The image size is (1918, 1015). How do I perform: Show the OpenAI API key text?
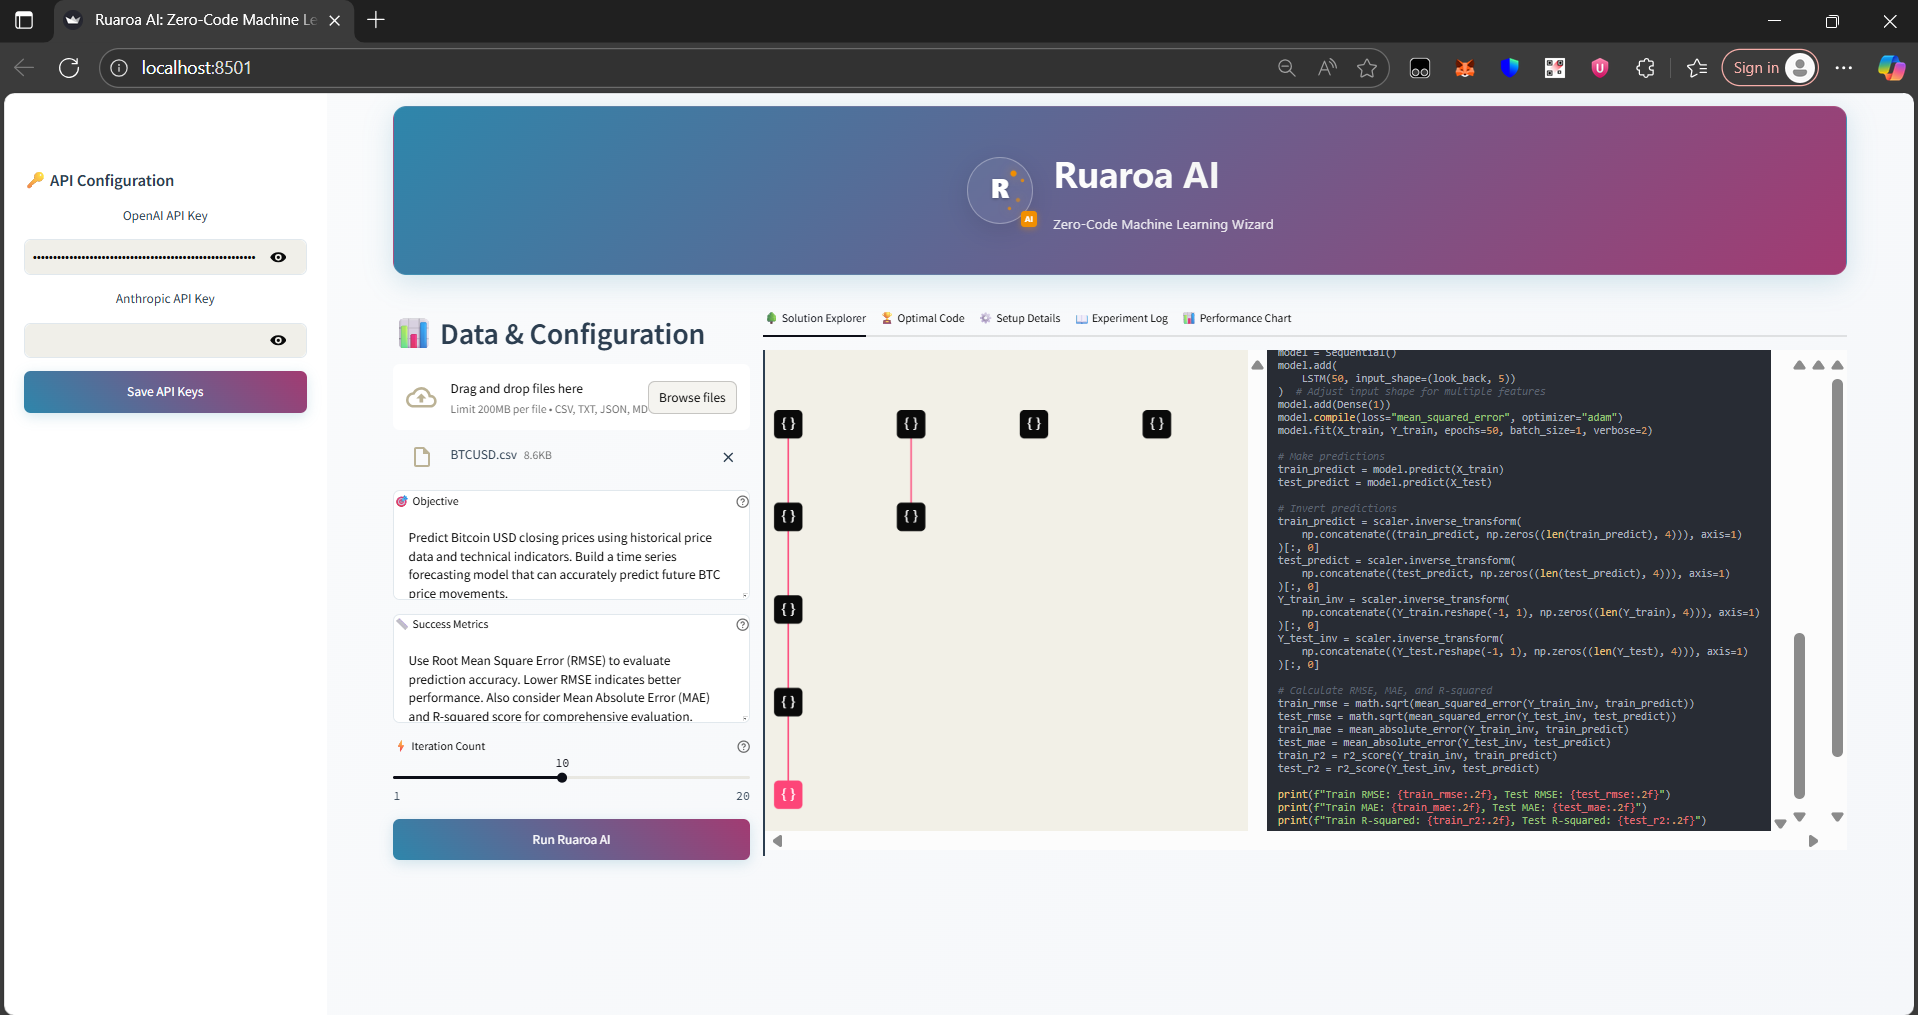pos(278,257)
